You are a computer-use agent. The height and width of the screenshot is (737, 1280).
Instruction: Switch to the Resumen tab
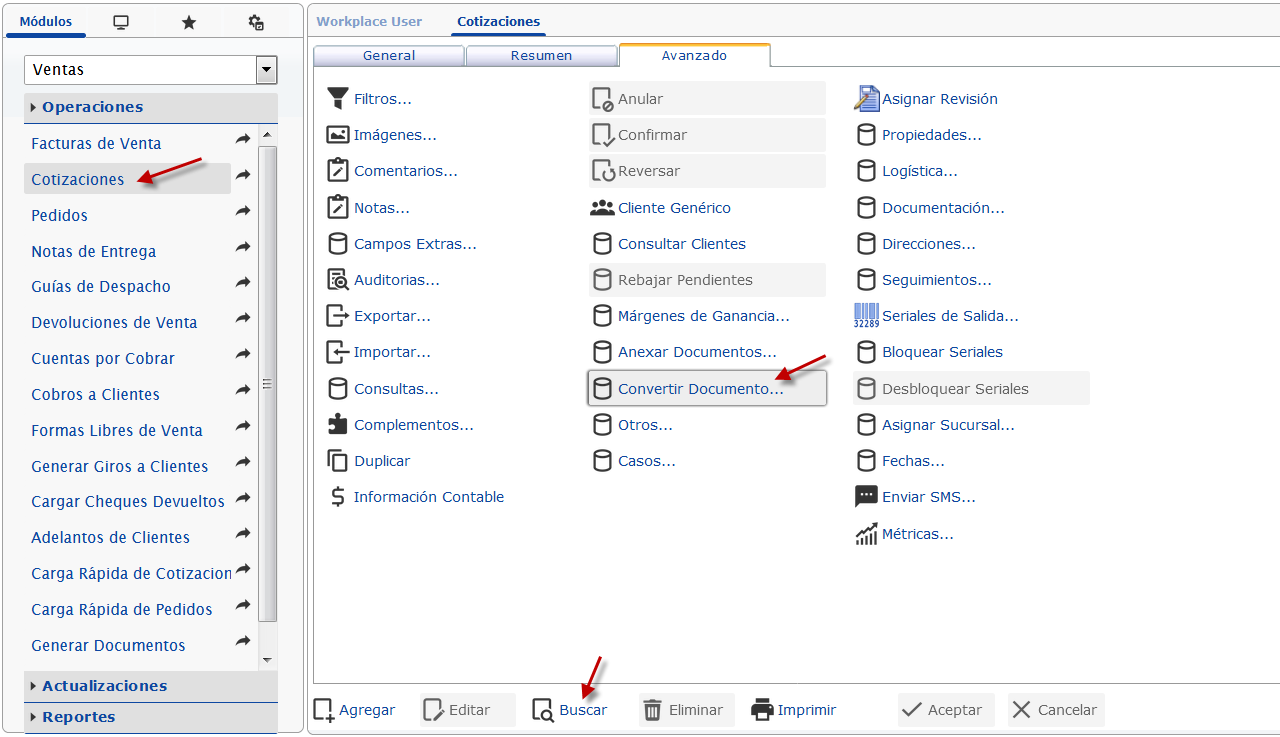point(541,56)
